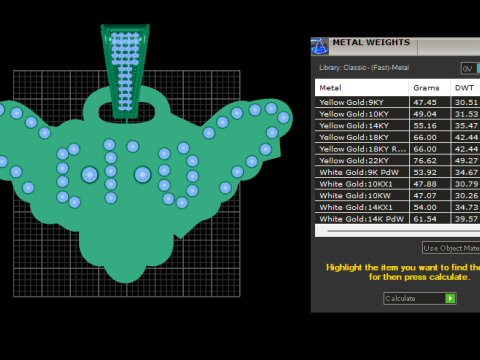
Task: Click the Library: Classic - (Fast)-Metal label
Action: pyautogui.click(x=364, y=68)
